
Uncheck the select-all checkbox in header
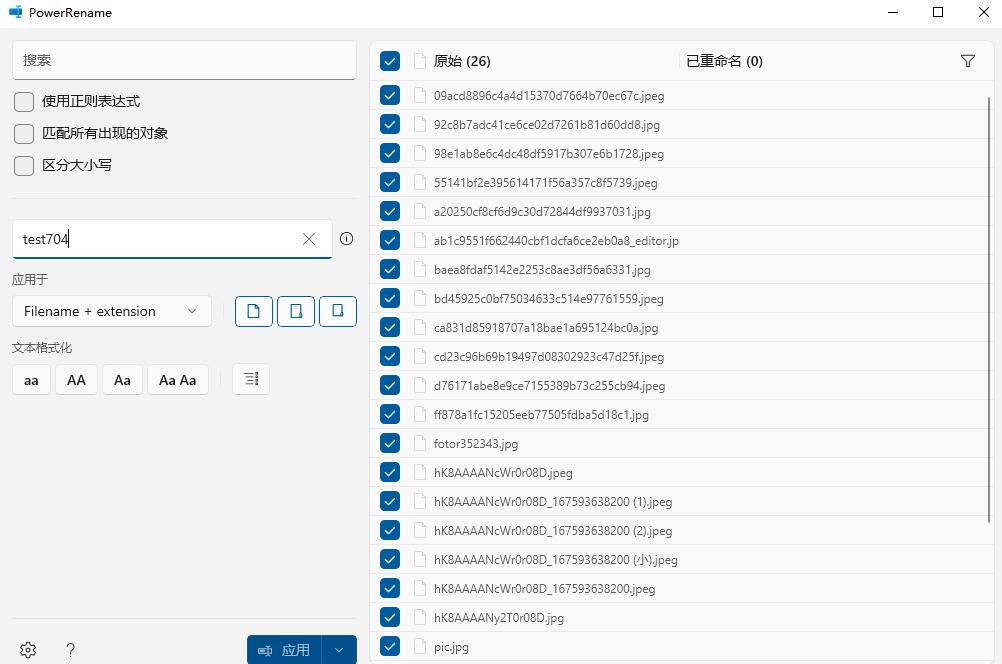point(390,61)
